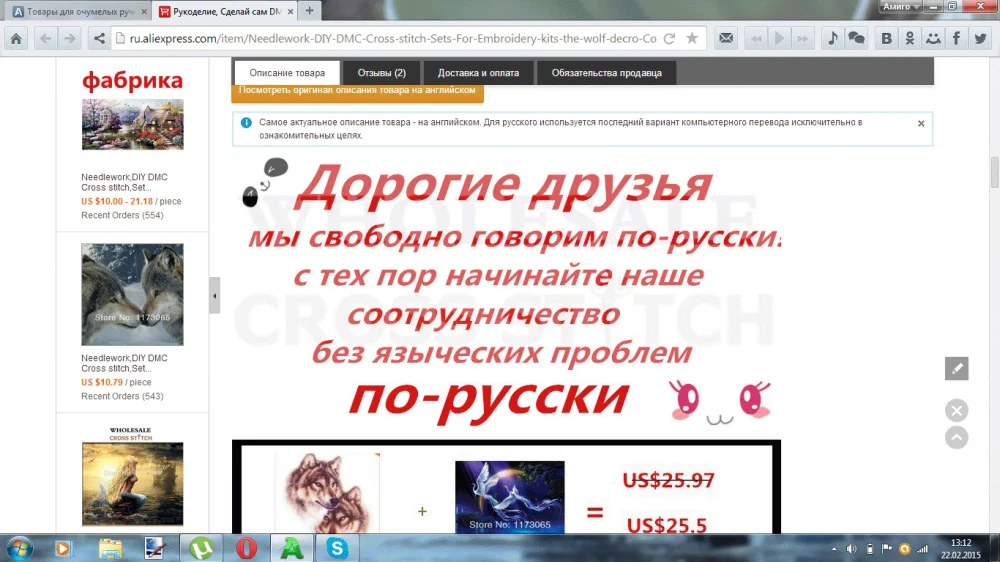Screen dimensions: 1000x562
Task: Open the Windows Start menu
Action: pos(19,549)
